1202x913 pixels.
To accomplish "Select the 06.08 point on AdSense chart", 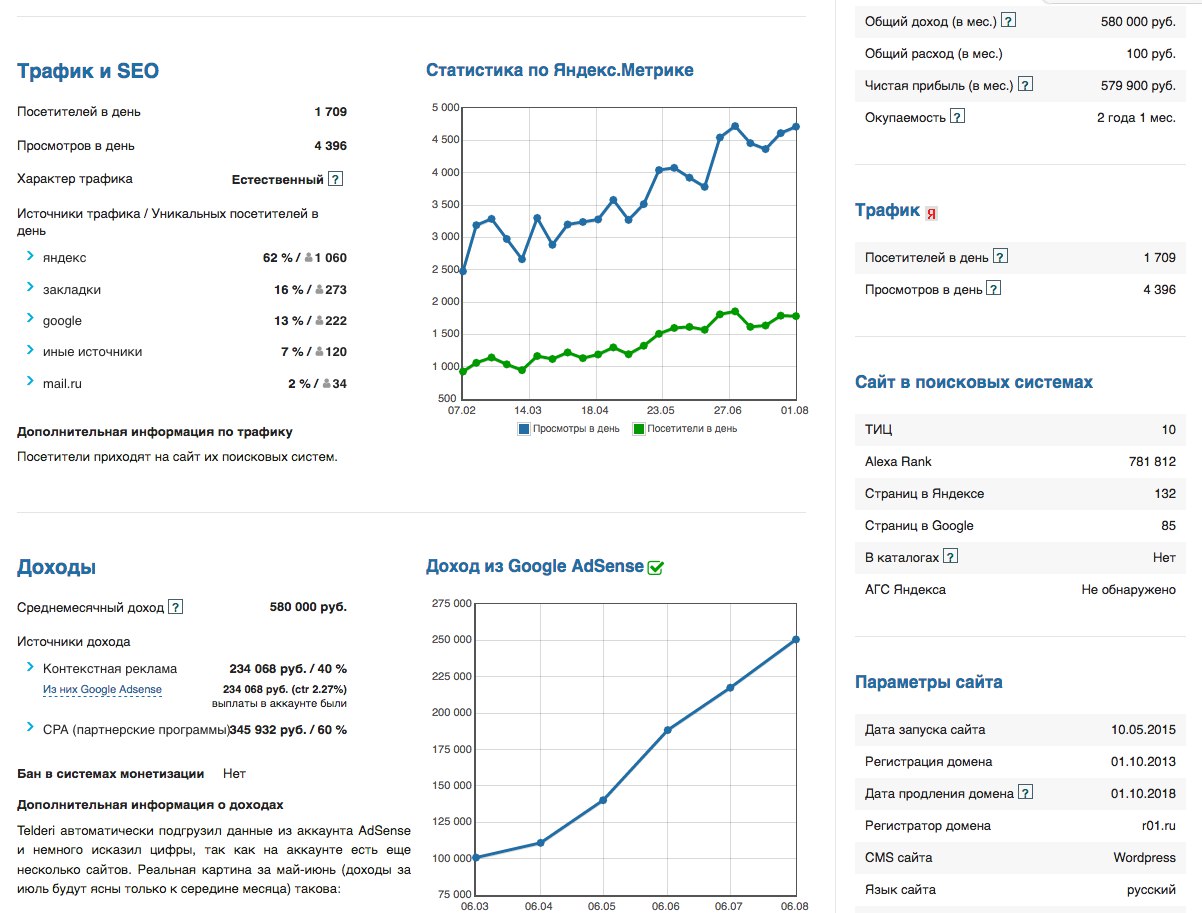I will point(796,640).
